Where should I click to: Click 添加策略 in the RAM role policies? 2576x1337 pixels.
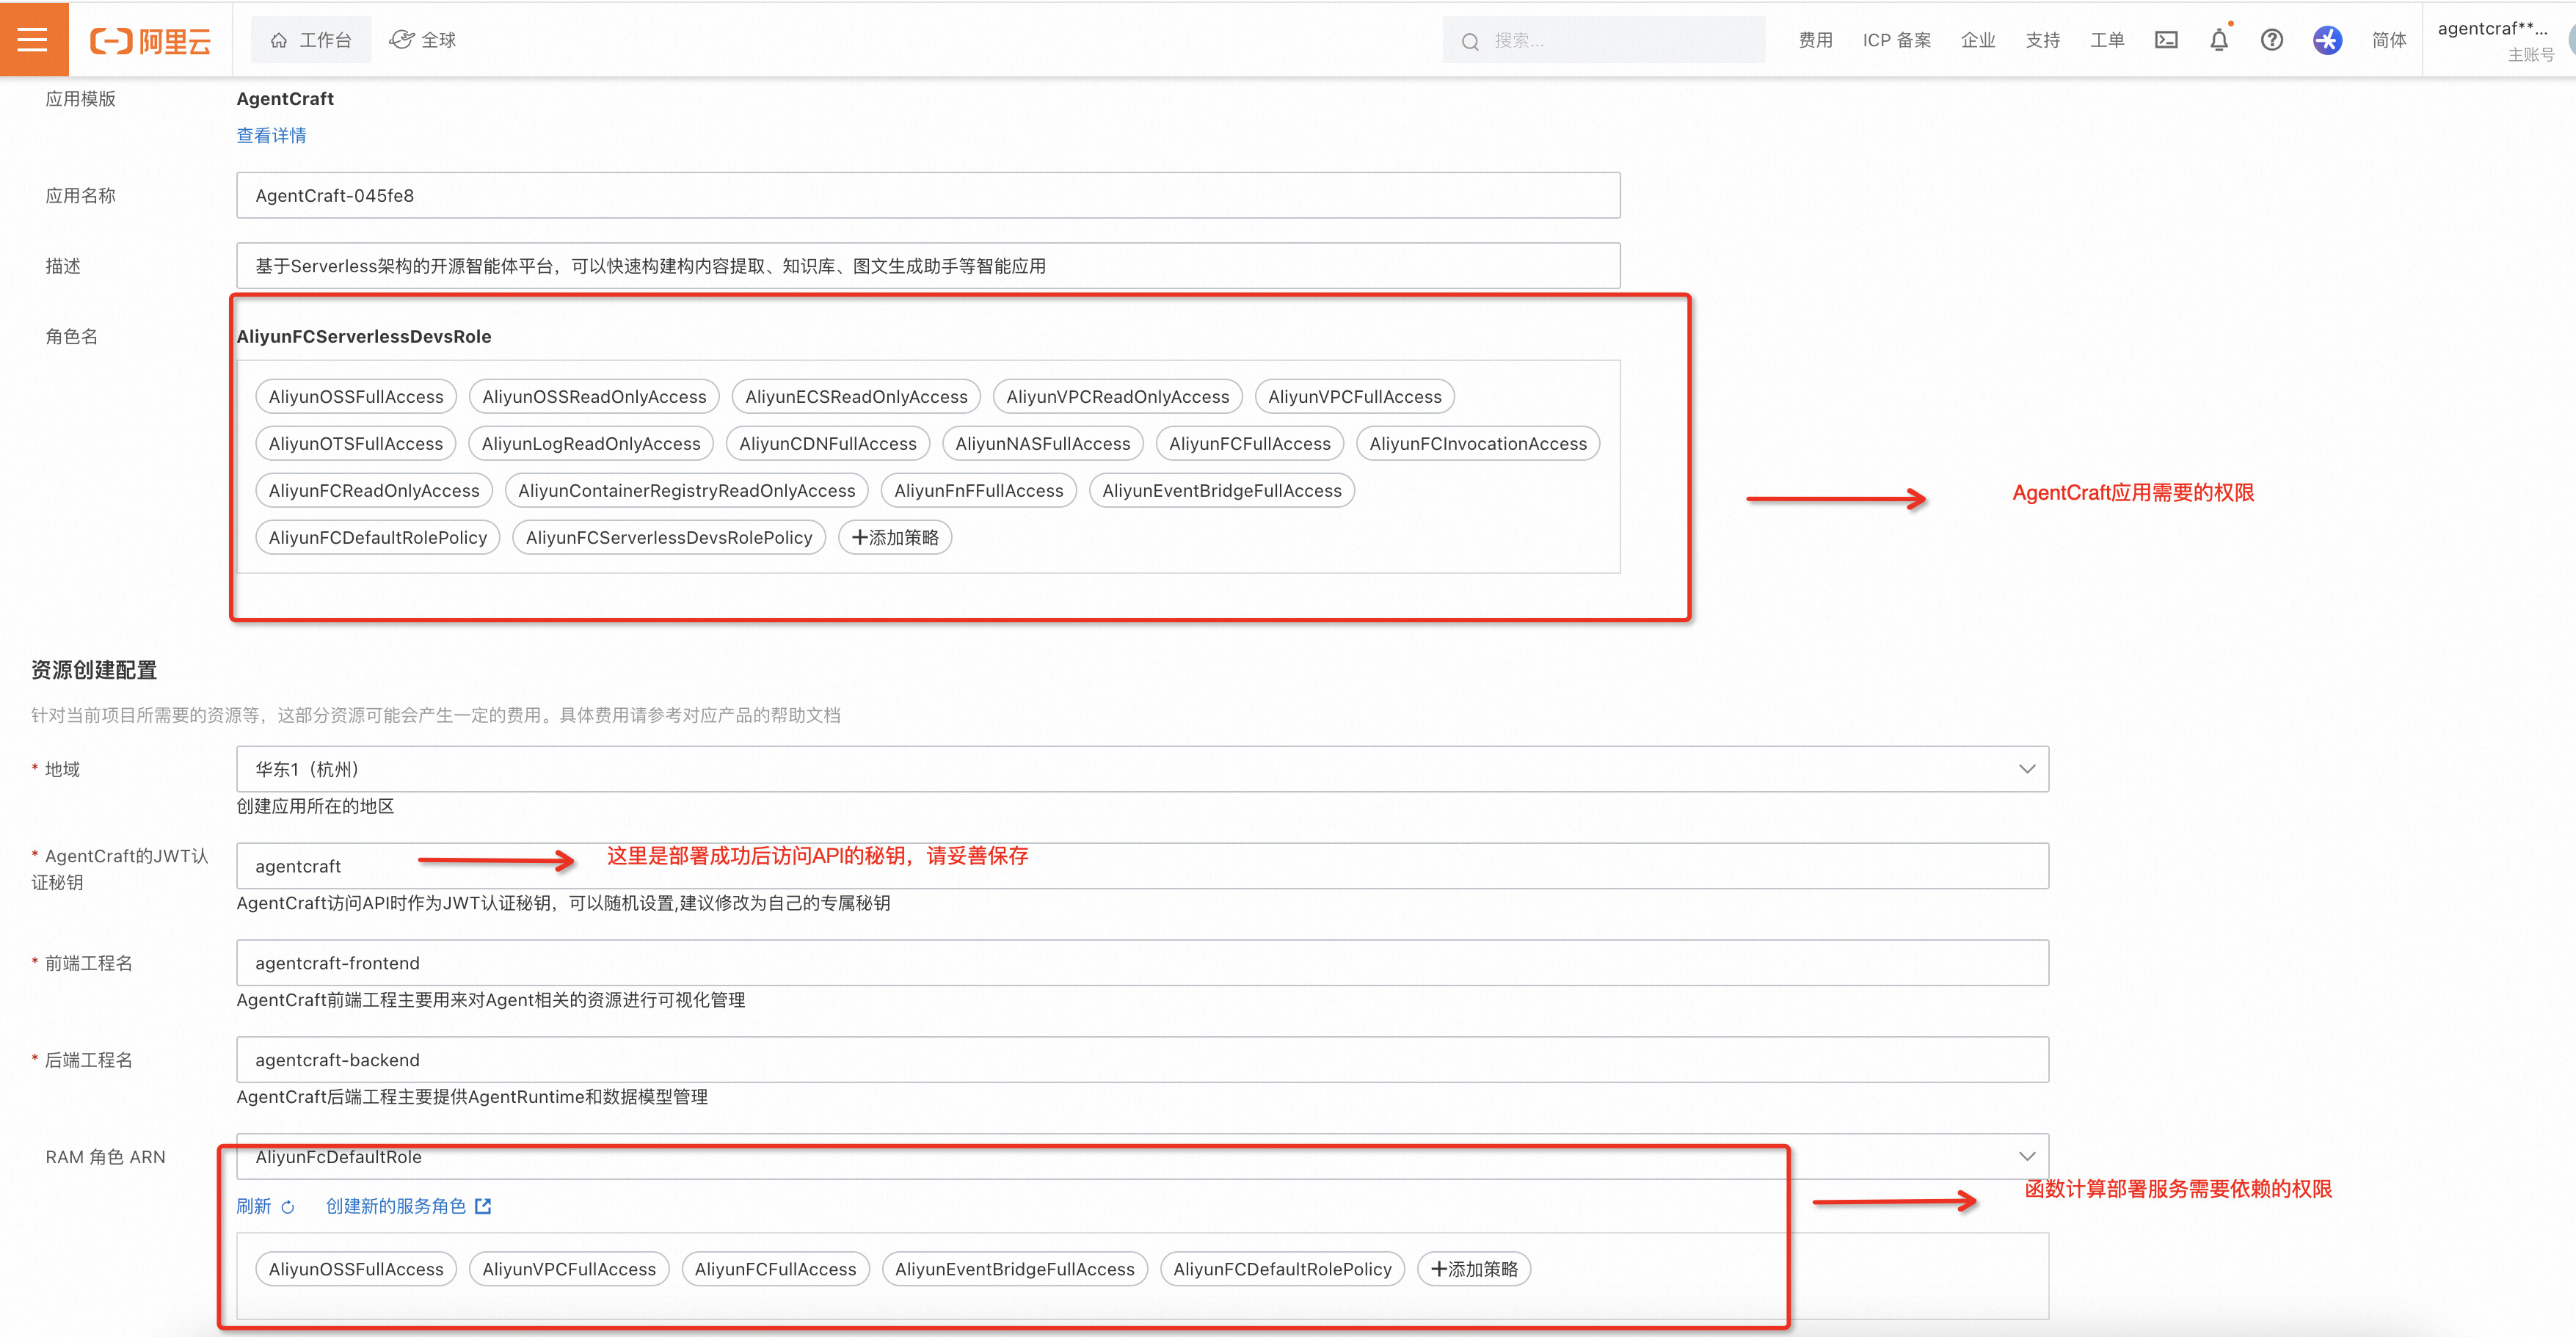pyautogui.click(x=1474, y=1269)
